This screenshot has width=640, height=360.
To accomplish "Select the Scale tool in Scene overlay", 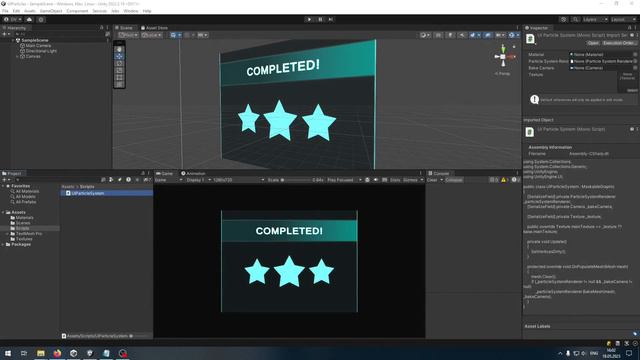I will pyautogui.click(x=119, y=70).
